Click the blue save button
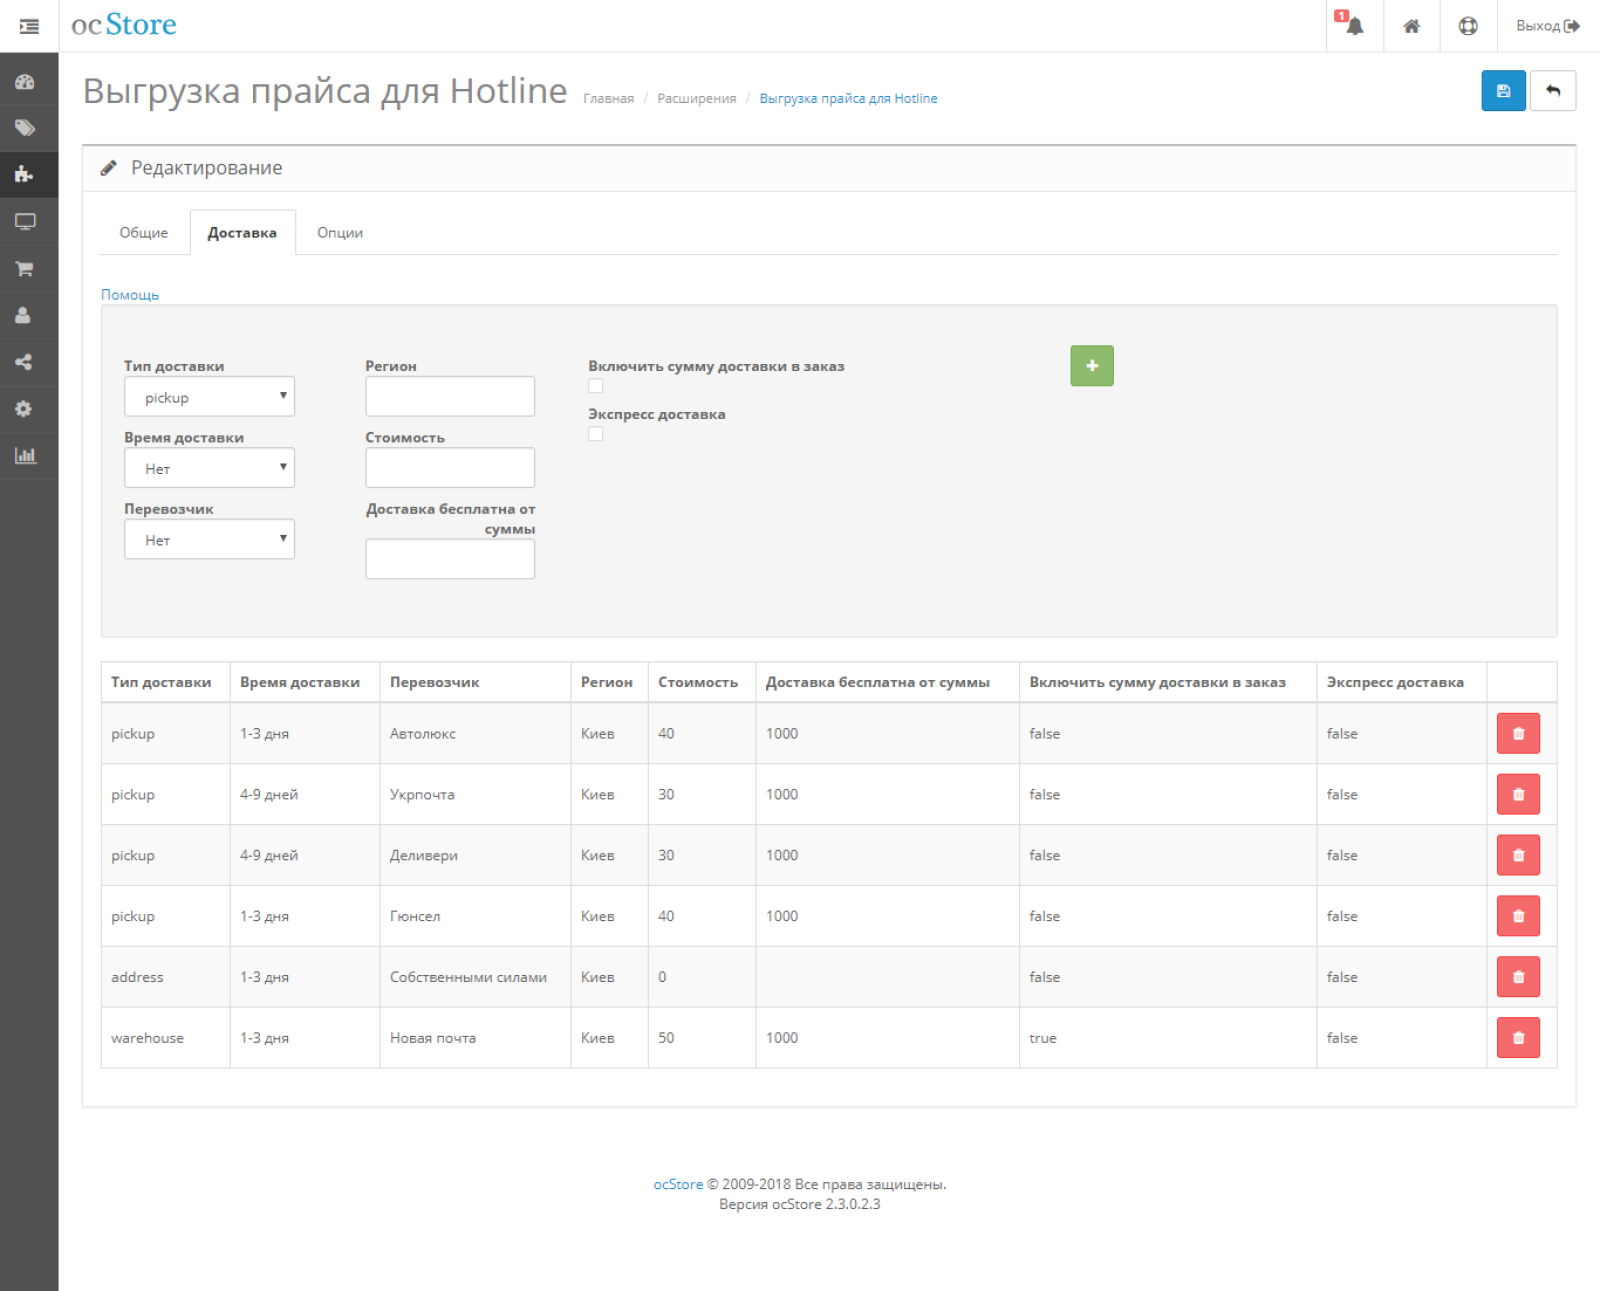Viewport: 1600px width, 1291px height. coord(1503,91)
